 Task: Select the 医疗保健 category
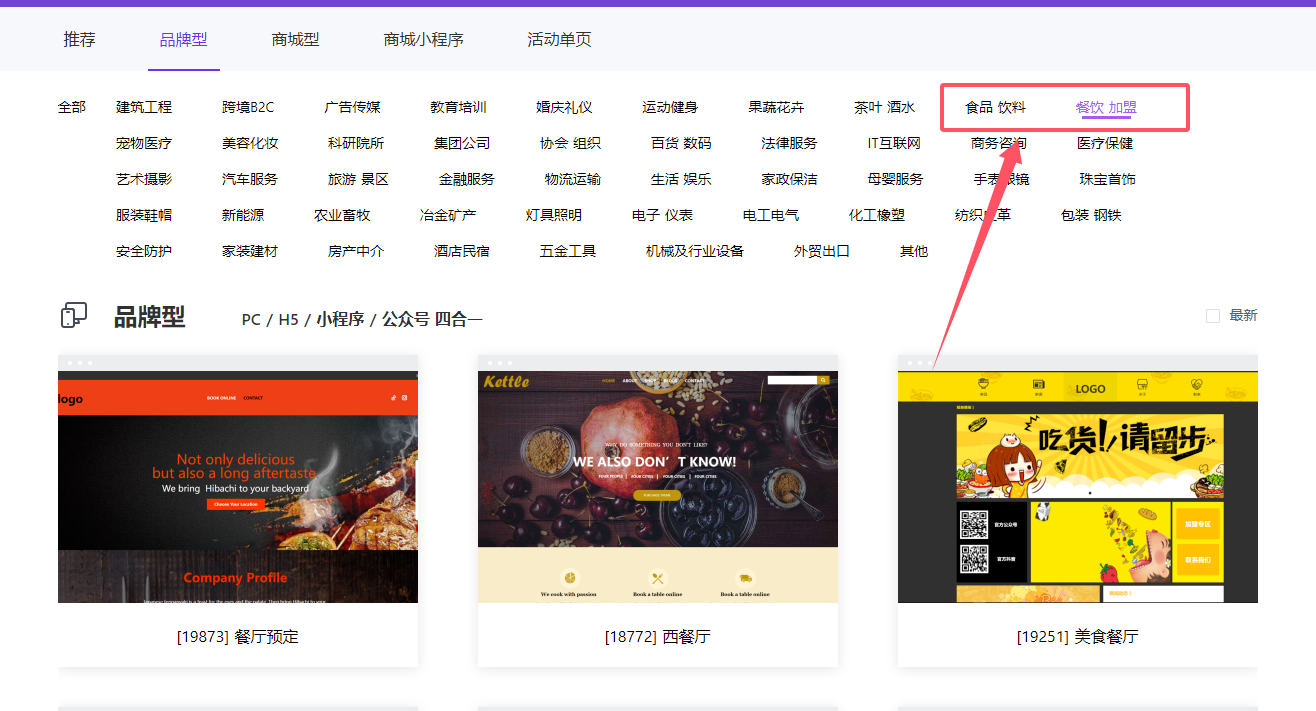tap(1105, 143)
